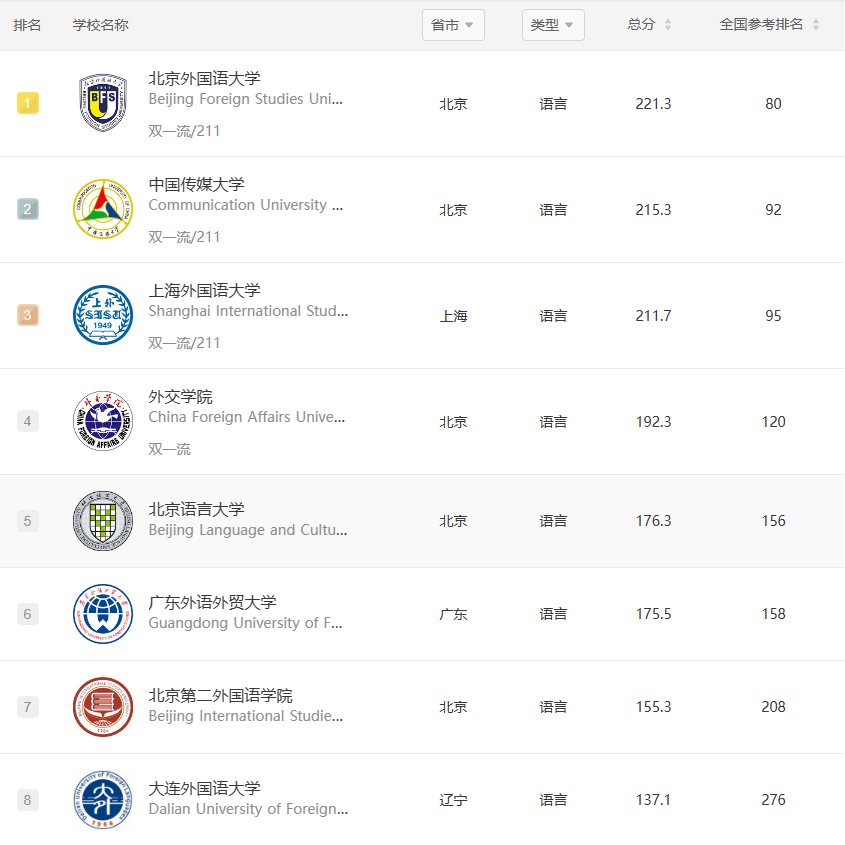Click the bronze rank 3 badge

(x=27, y=315)
